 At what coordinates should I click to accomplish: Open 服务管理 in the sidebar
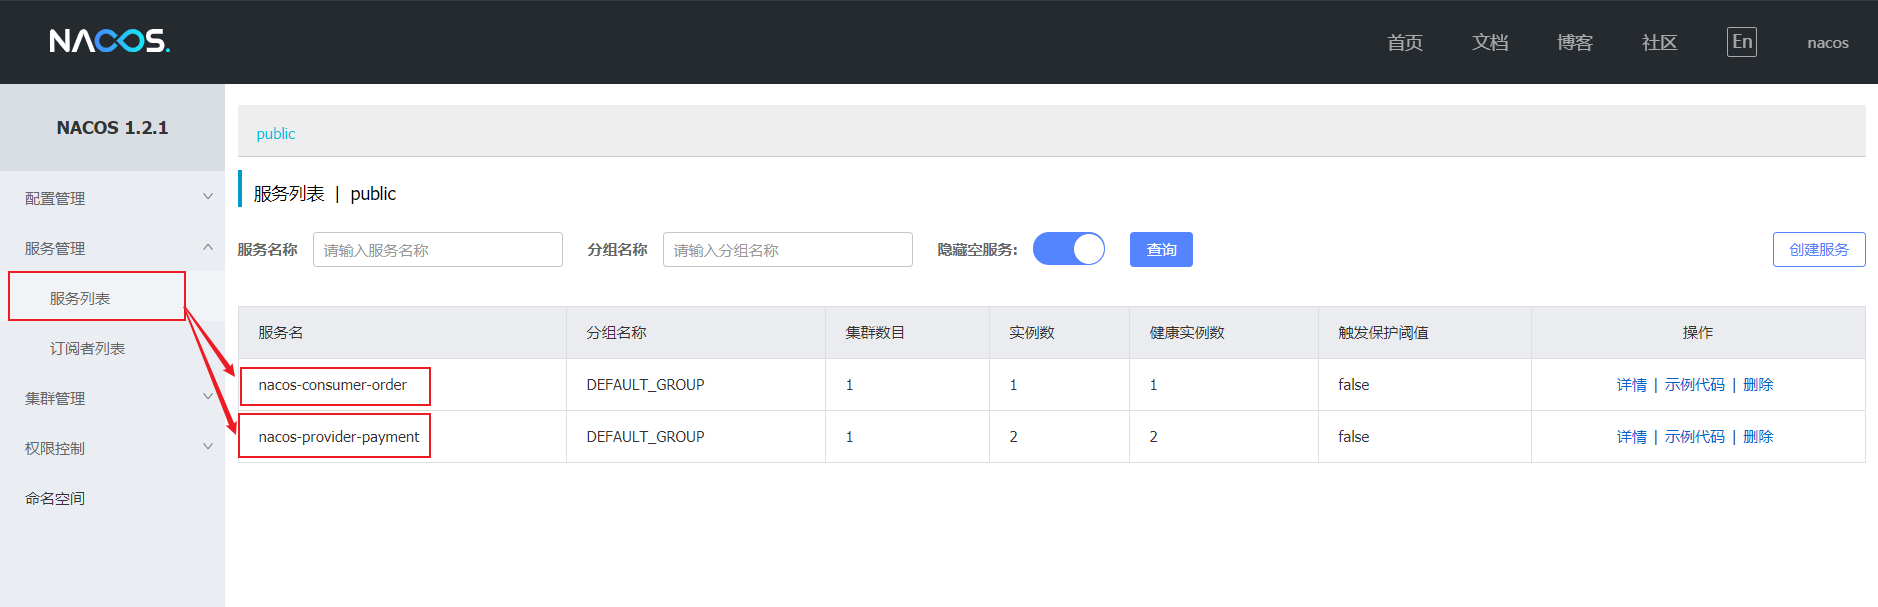tap(55, 248)
